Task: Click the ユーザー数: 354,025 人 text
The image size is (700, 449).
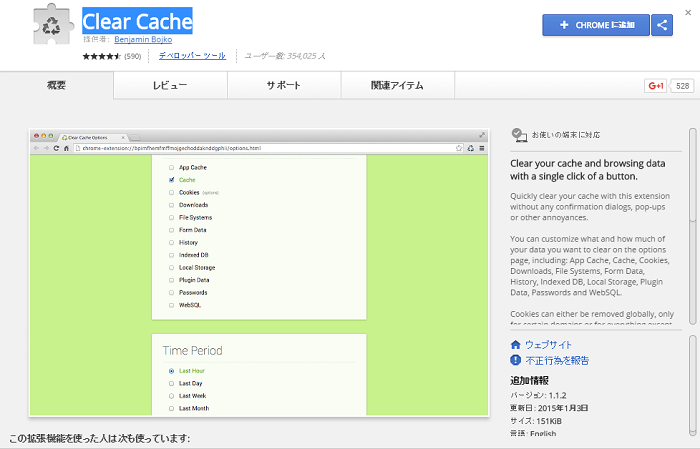Action: [x=285, y=56]
